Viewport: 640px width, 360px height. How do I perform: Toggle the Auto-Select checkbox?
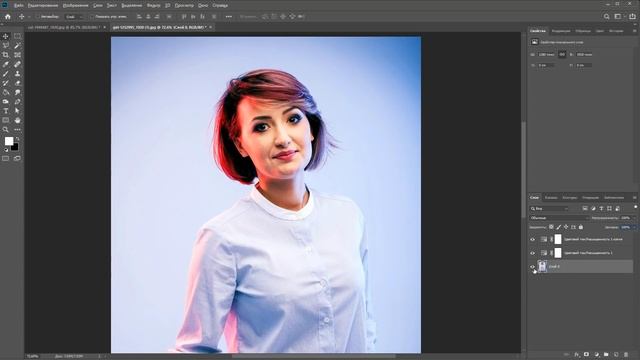(x=38, y=17)
